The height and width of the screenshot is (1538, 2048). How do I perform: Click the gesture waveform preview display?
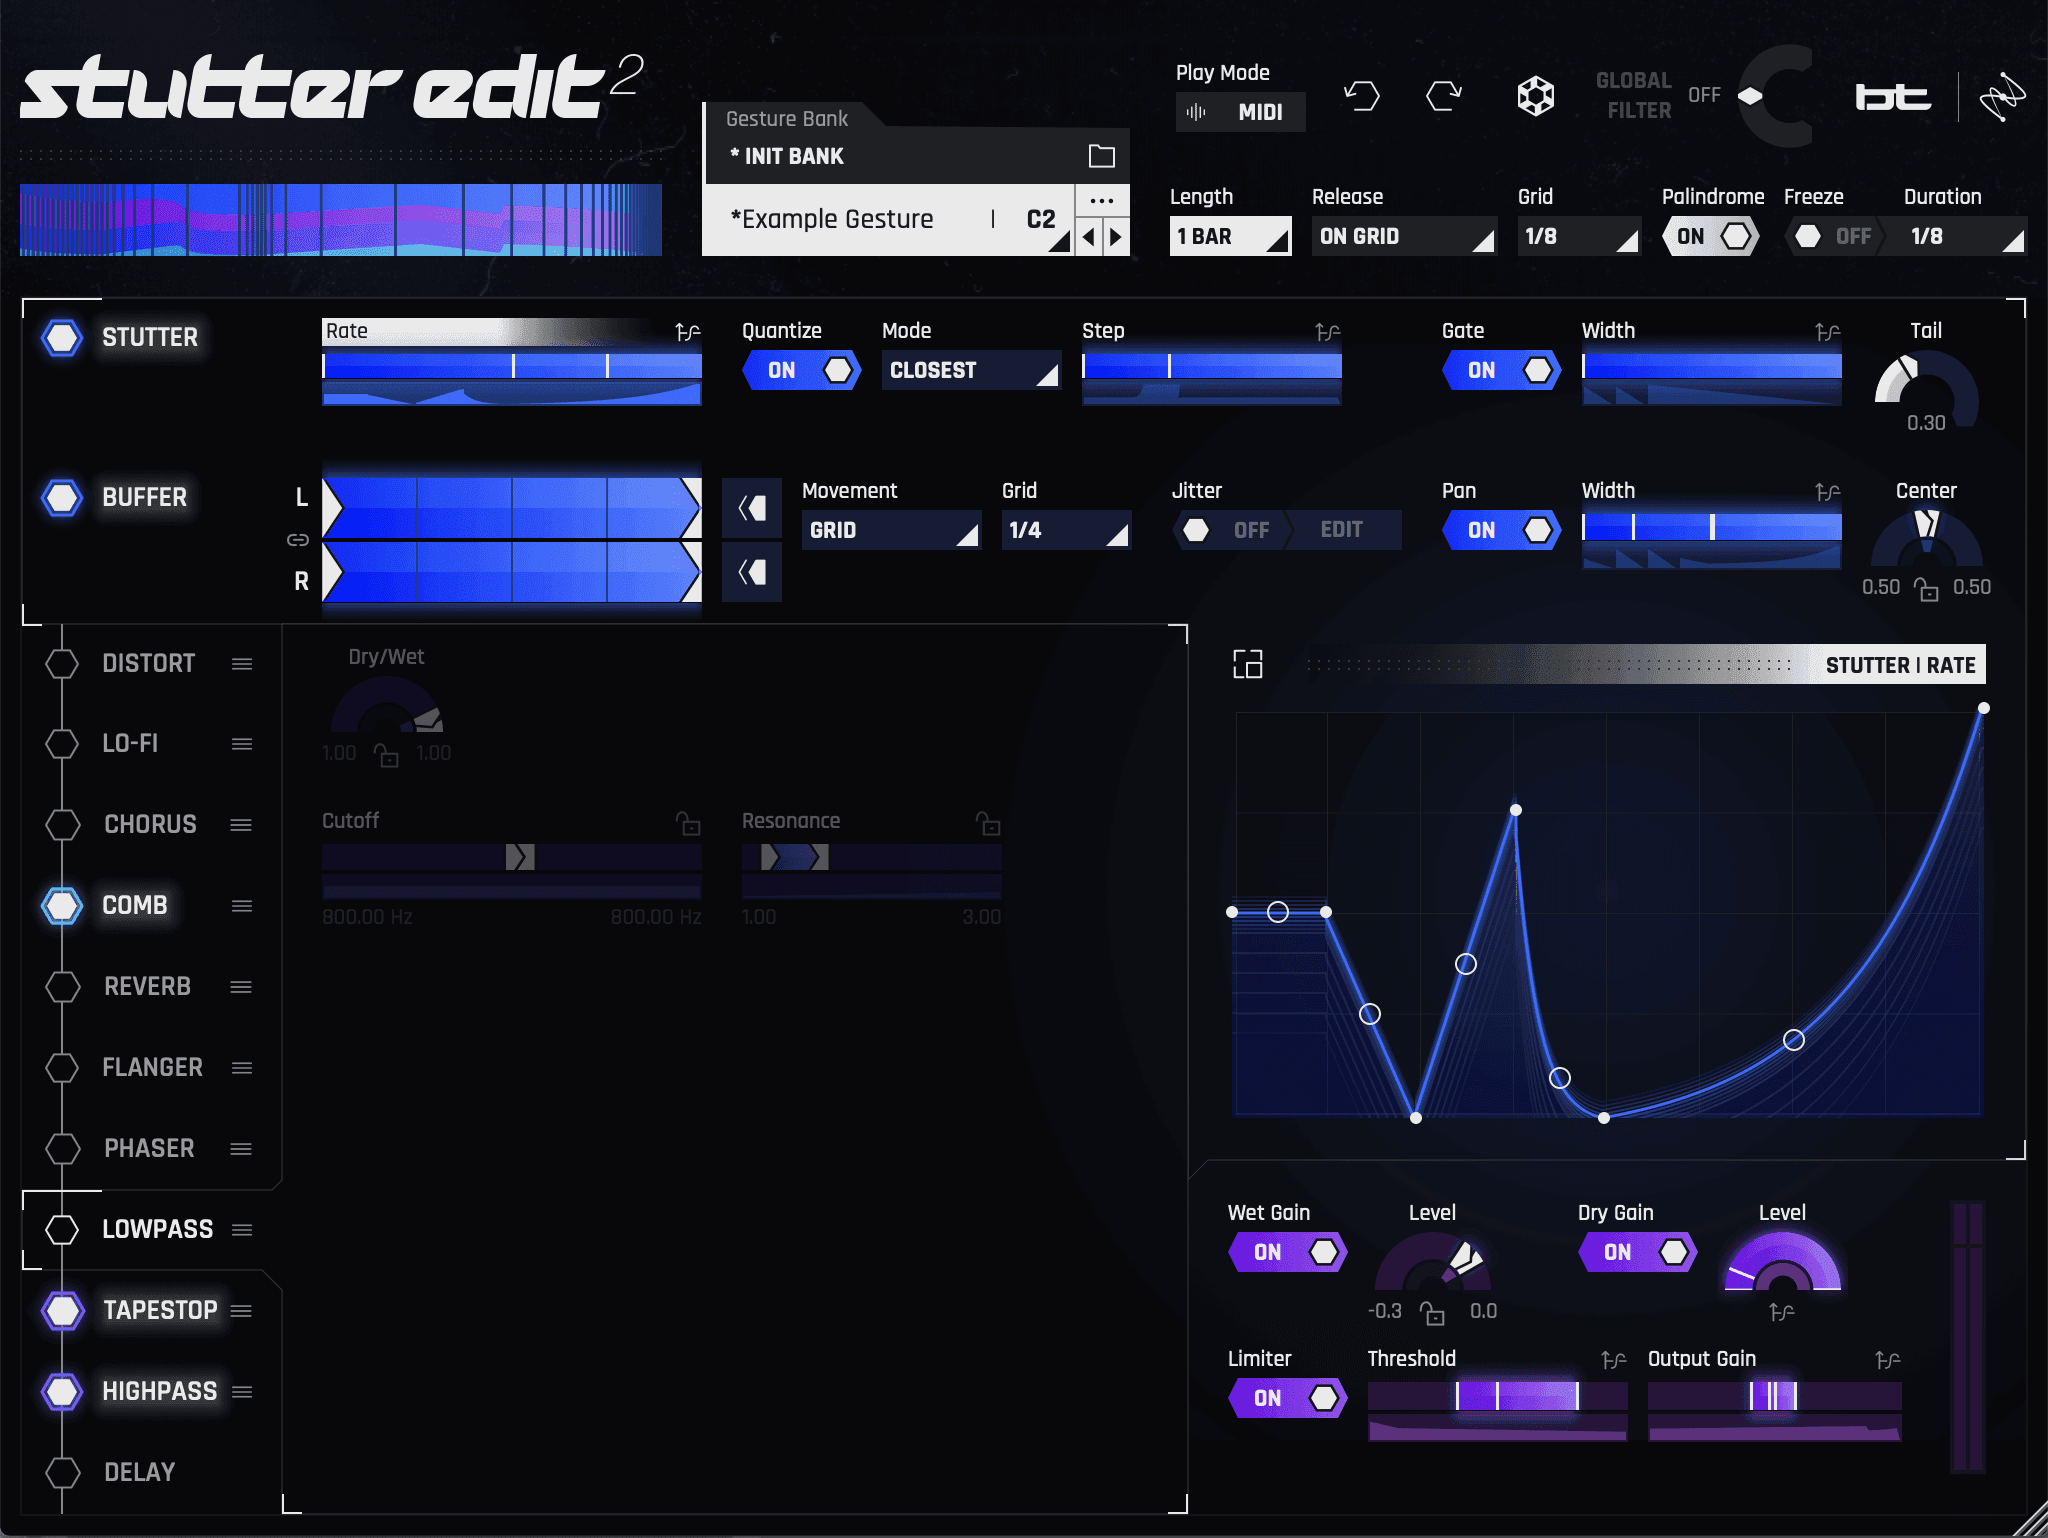pyautogui.click(x=341, y=220)
